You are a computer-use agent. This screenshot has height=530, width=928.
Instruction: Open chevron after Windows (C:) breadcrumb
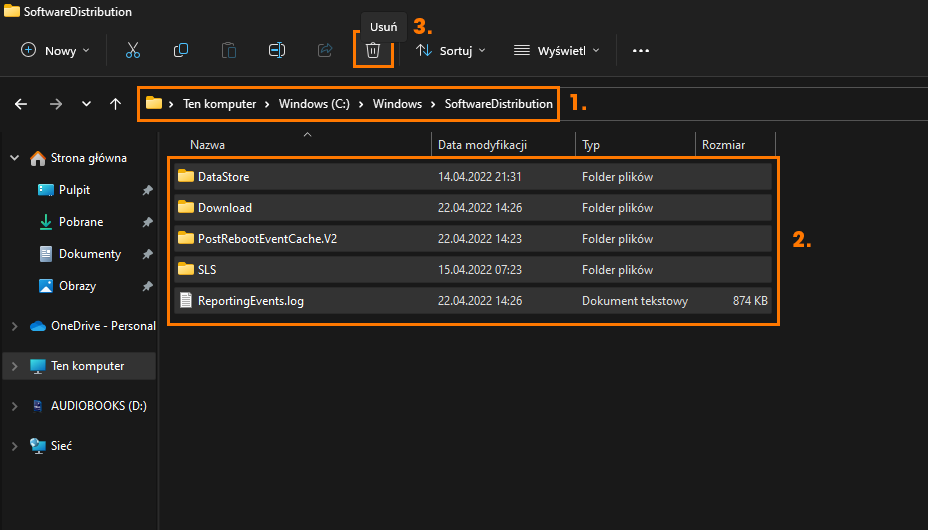tap(361, 104)
